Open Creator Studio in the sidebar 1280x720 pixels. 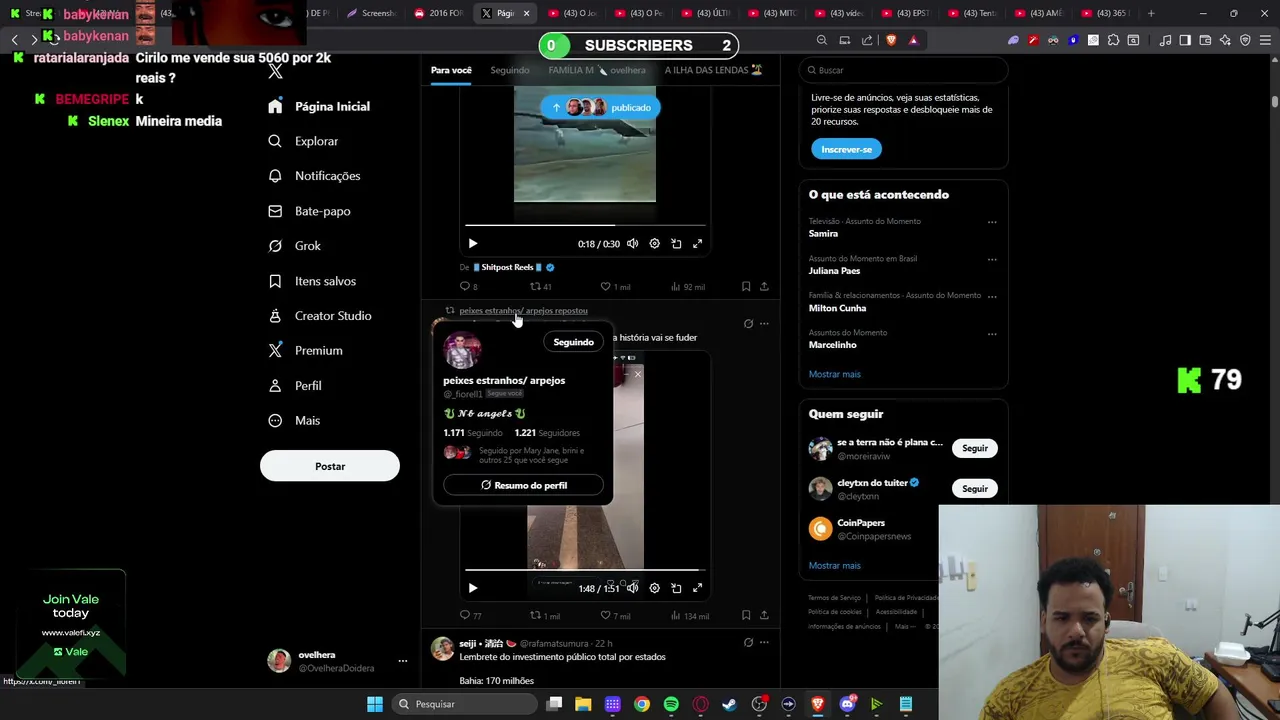pos(319,316)
